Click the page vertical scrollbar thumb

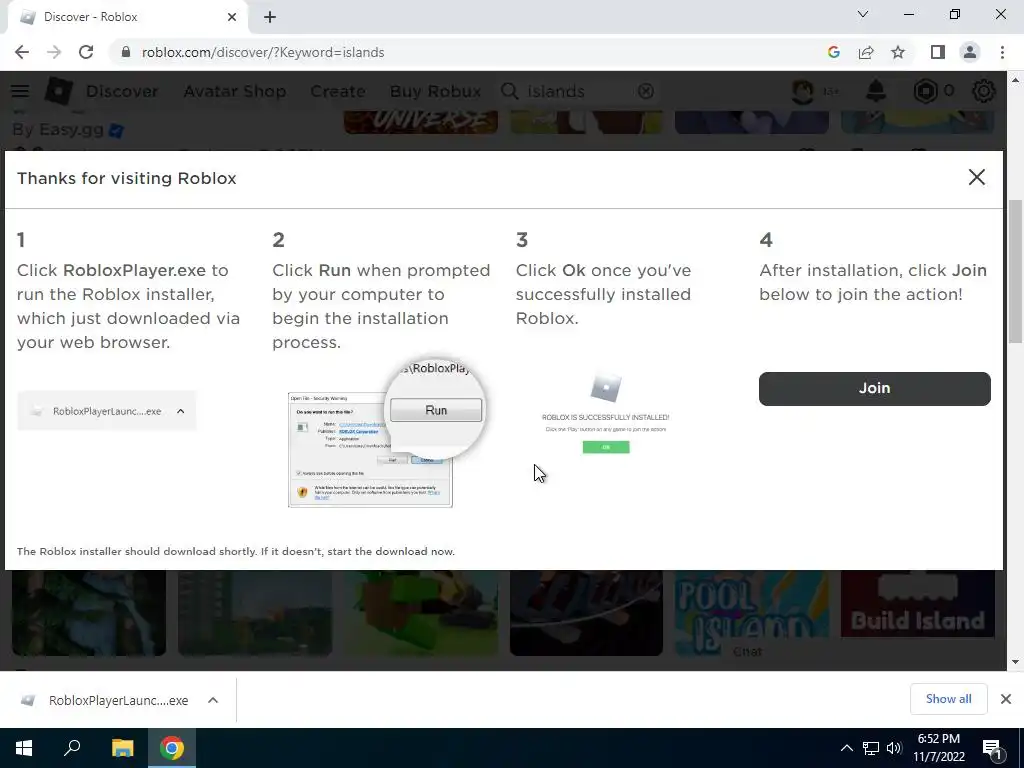(1015, 271)
